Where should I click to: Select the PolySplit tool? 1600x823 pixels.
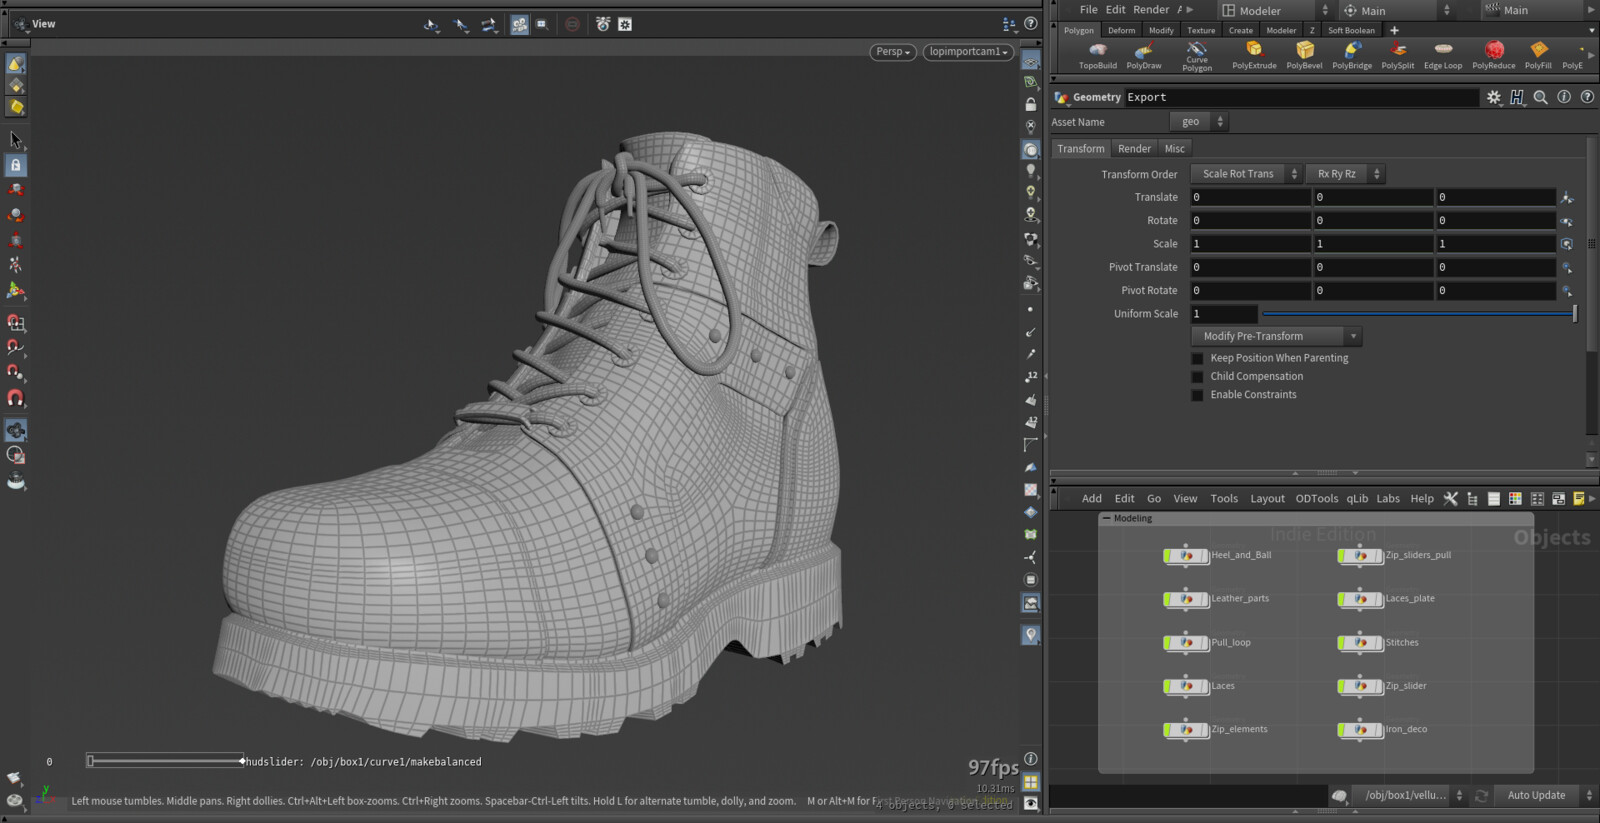(x=1397, y=55)
